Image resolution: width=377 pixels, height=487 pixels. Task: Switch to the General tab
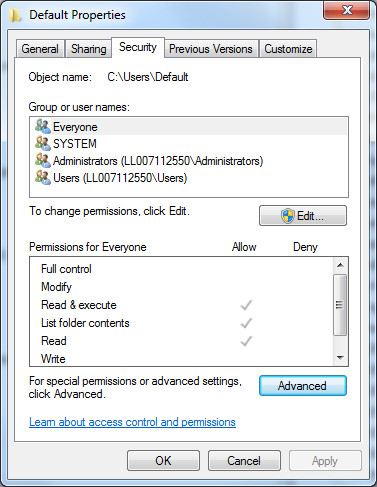40,49
